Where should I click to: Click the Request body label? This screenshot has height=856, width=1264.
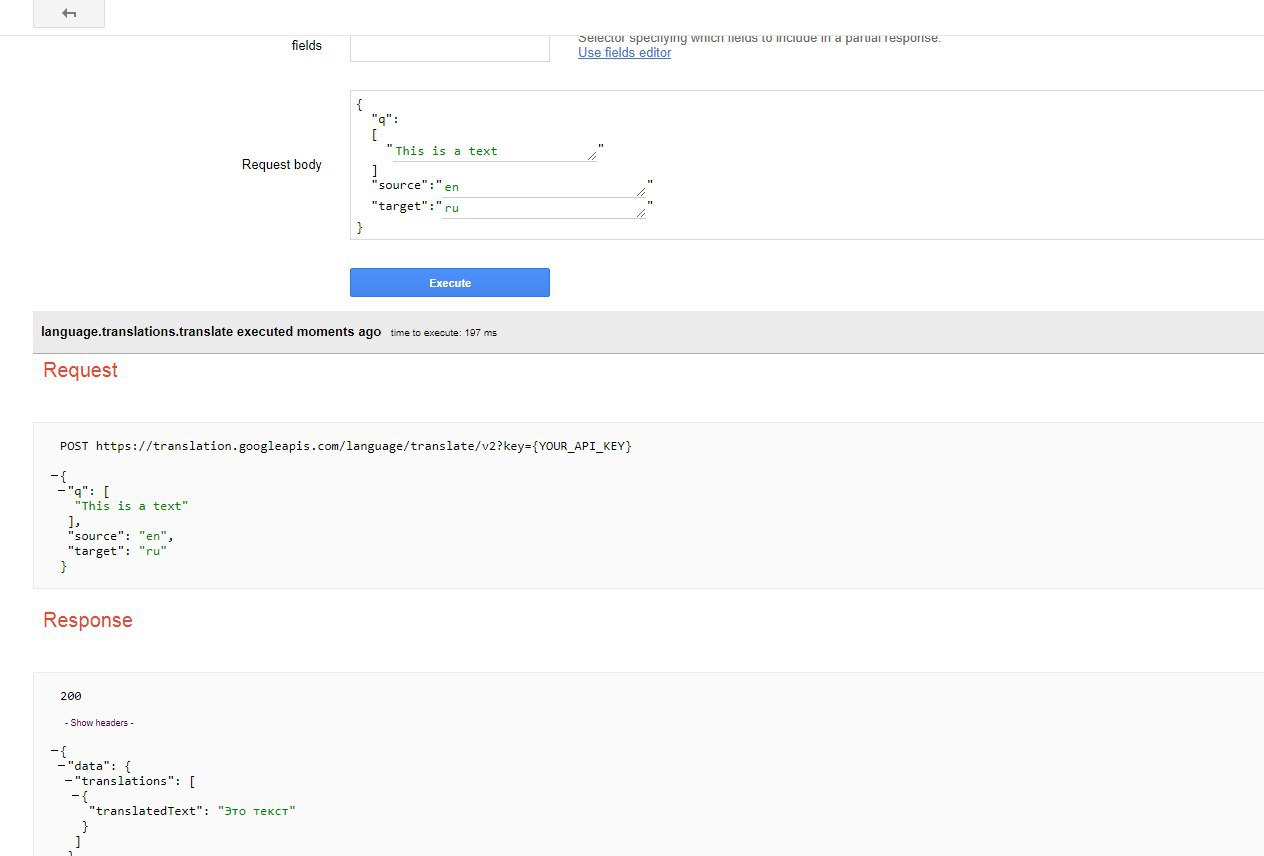pos(282,165)
